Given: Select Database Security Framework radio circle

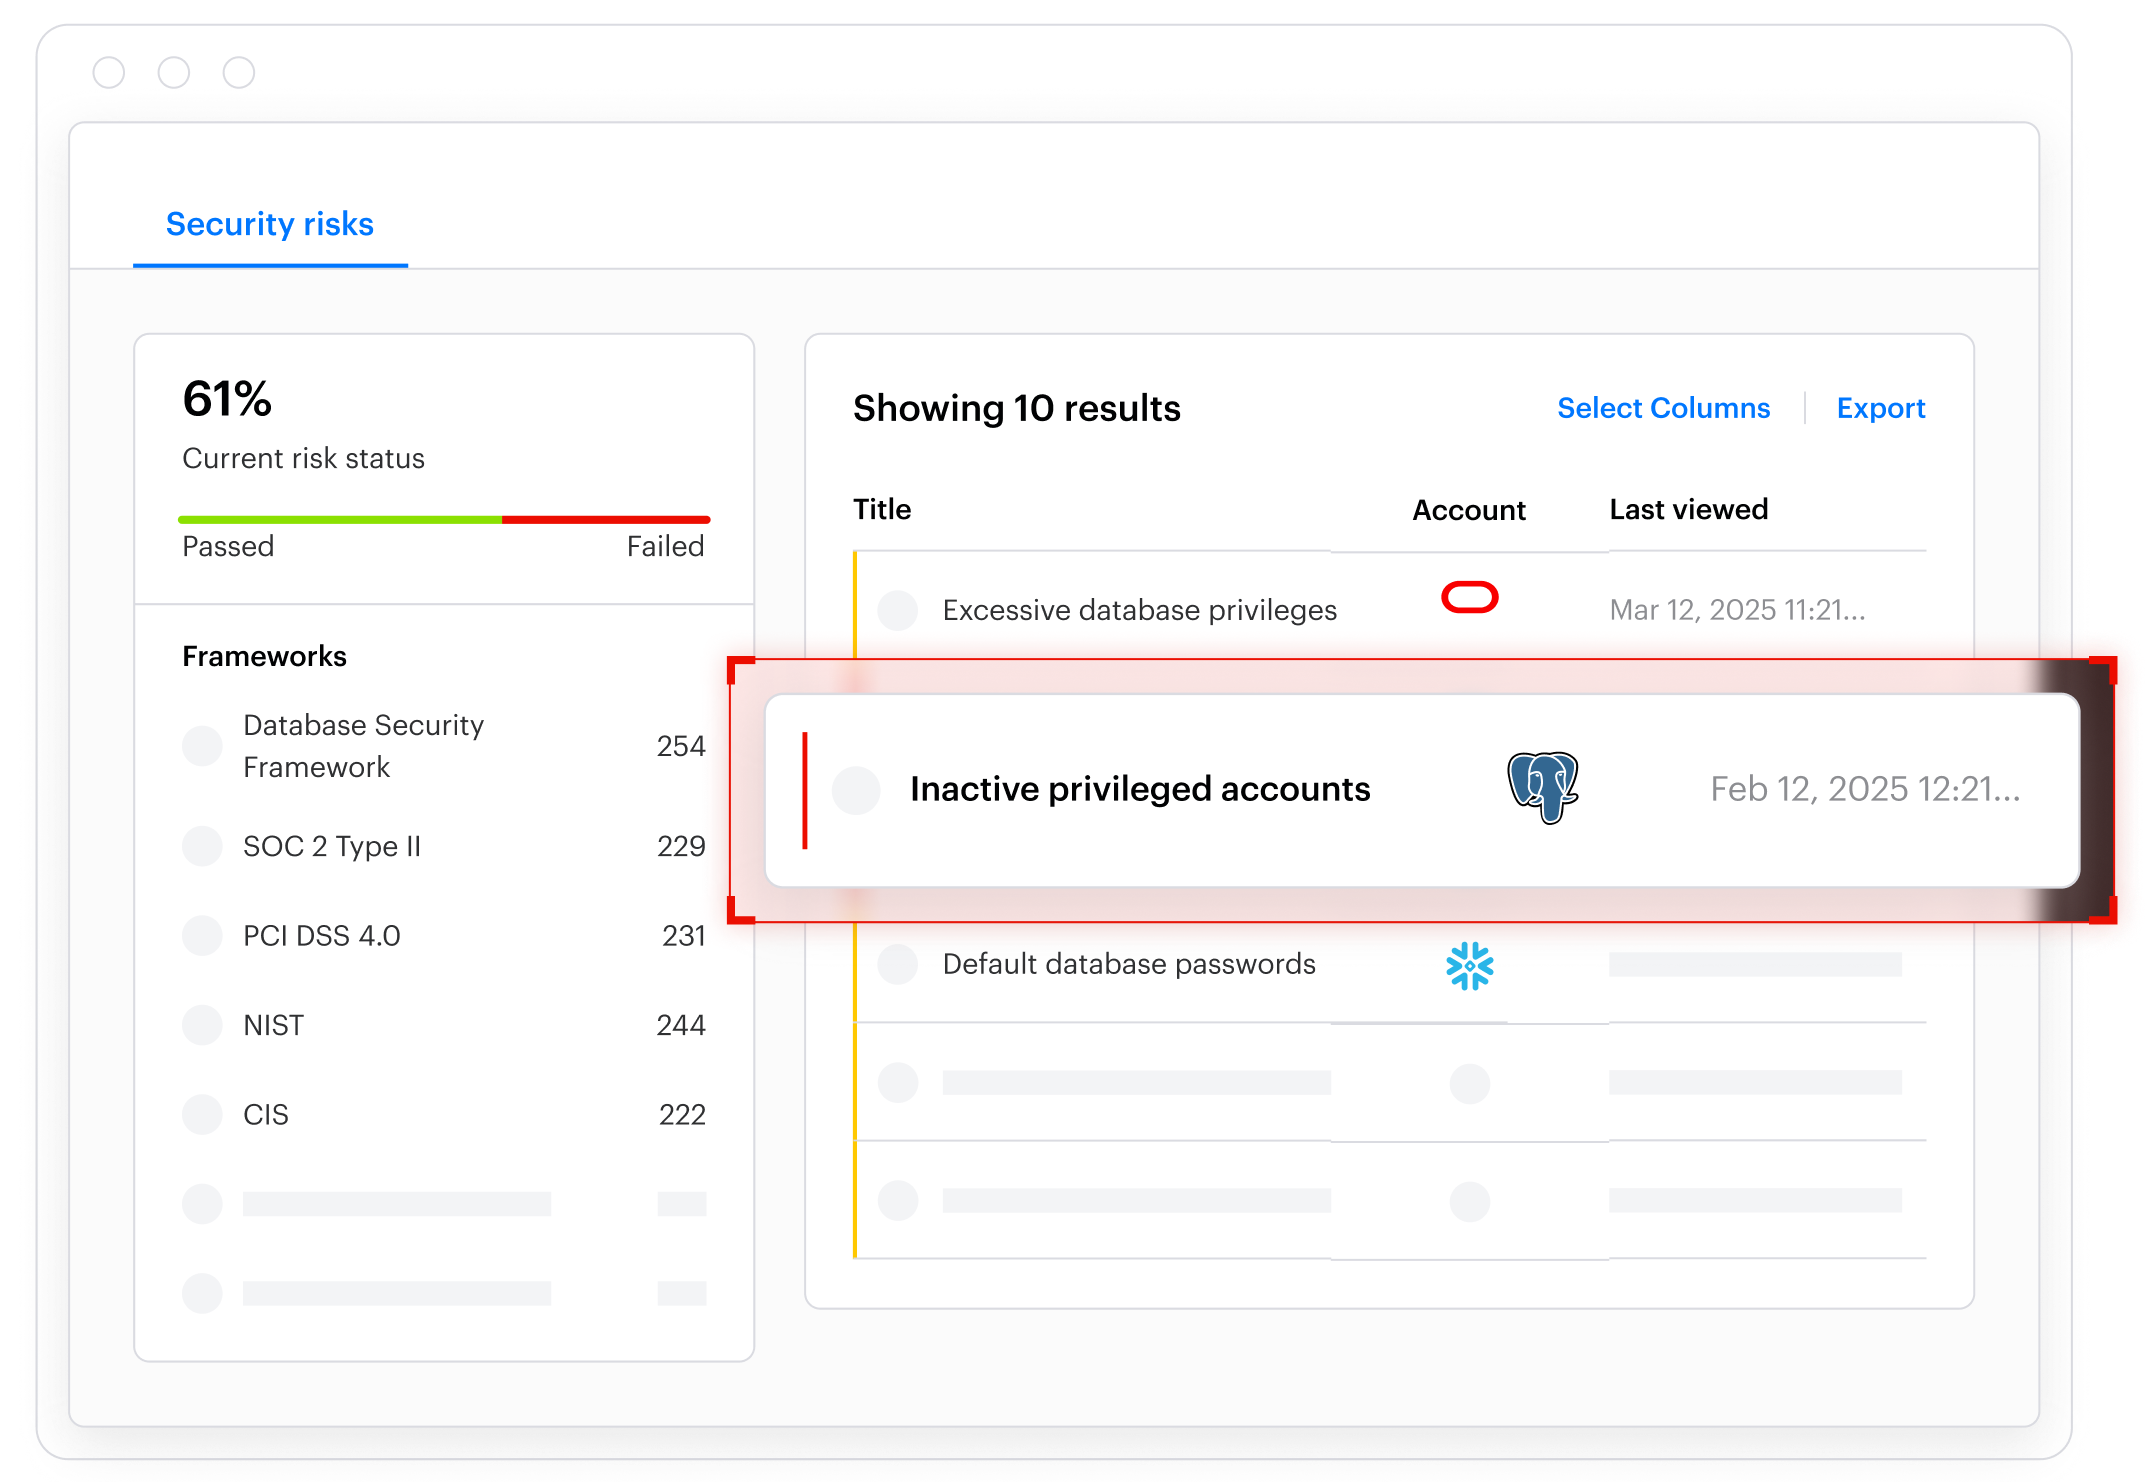Looking at the screenshot, I should click(202, 746).
